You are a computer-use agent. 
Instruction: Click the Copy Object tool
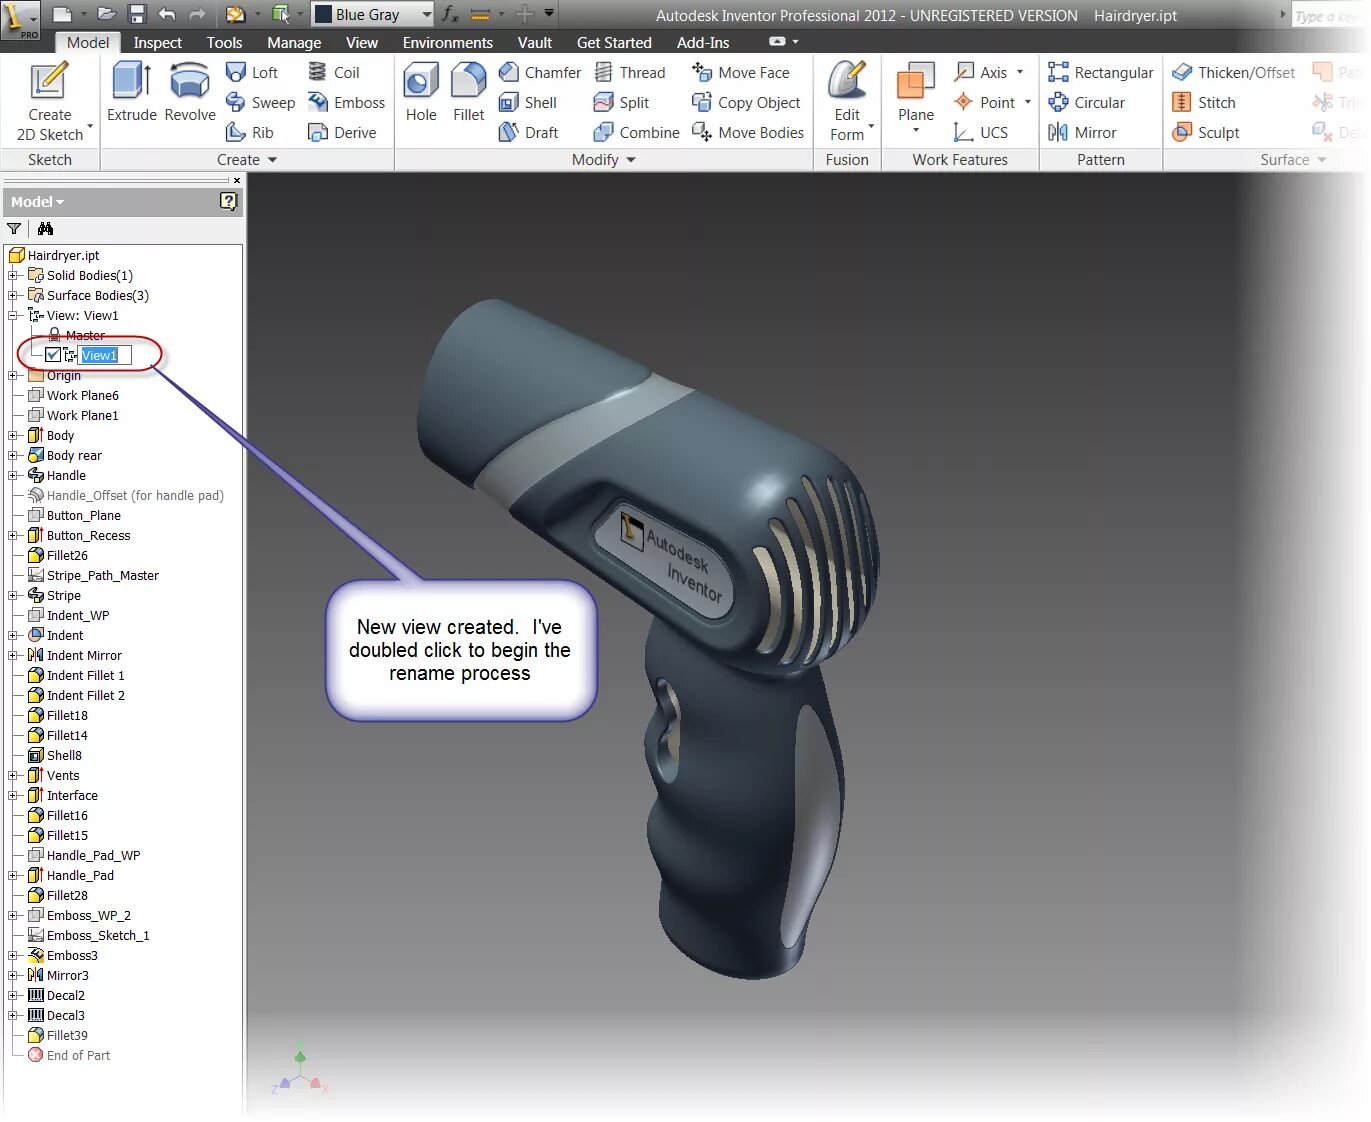[746, 102]
